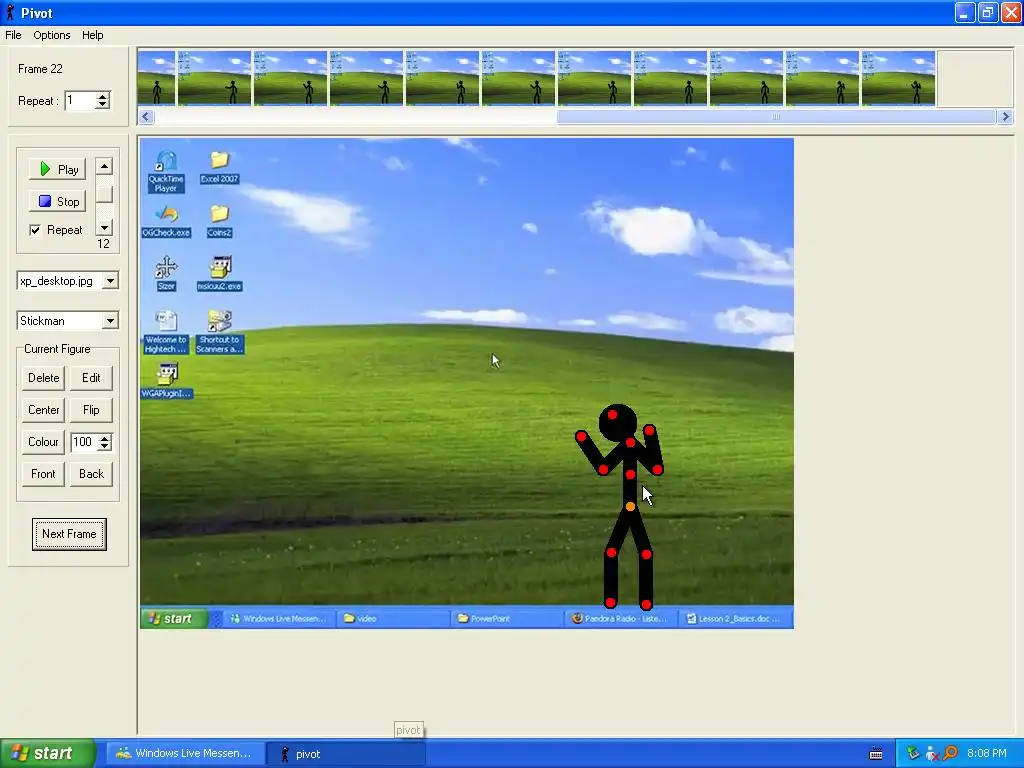Decrease figure size with the down arrow

105,447
